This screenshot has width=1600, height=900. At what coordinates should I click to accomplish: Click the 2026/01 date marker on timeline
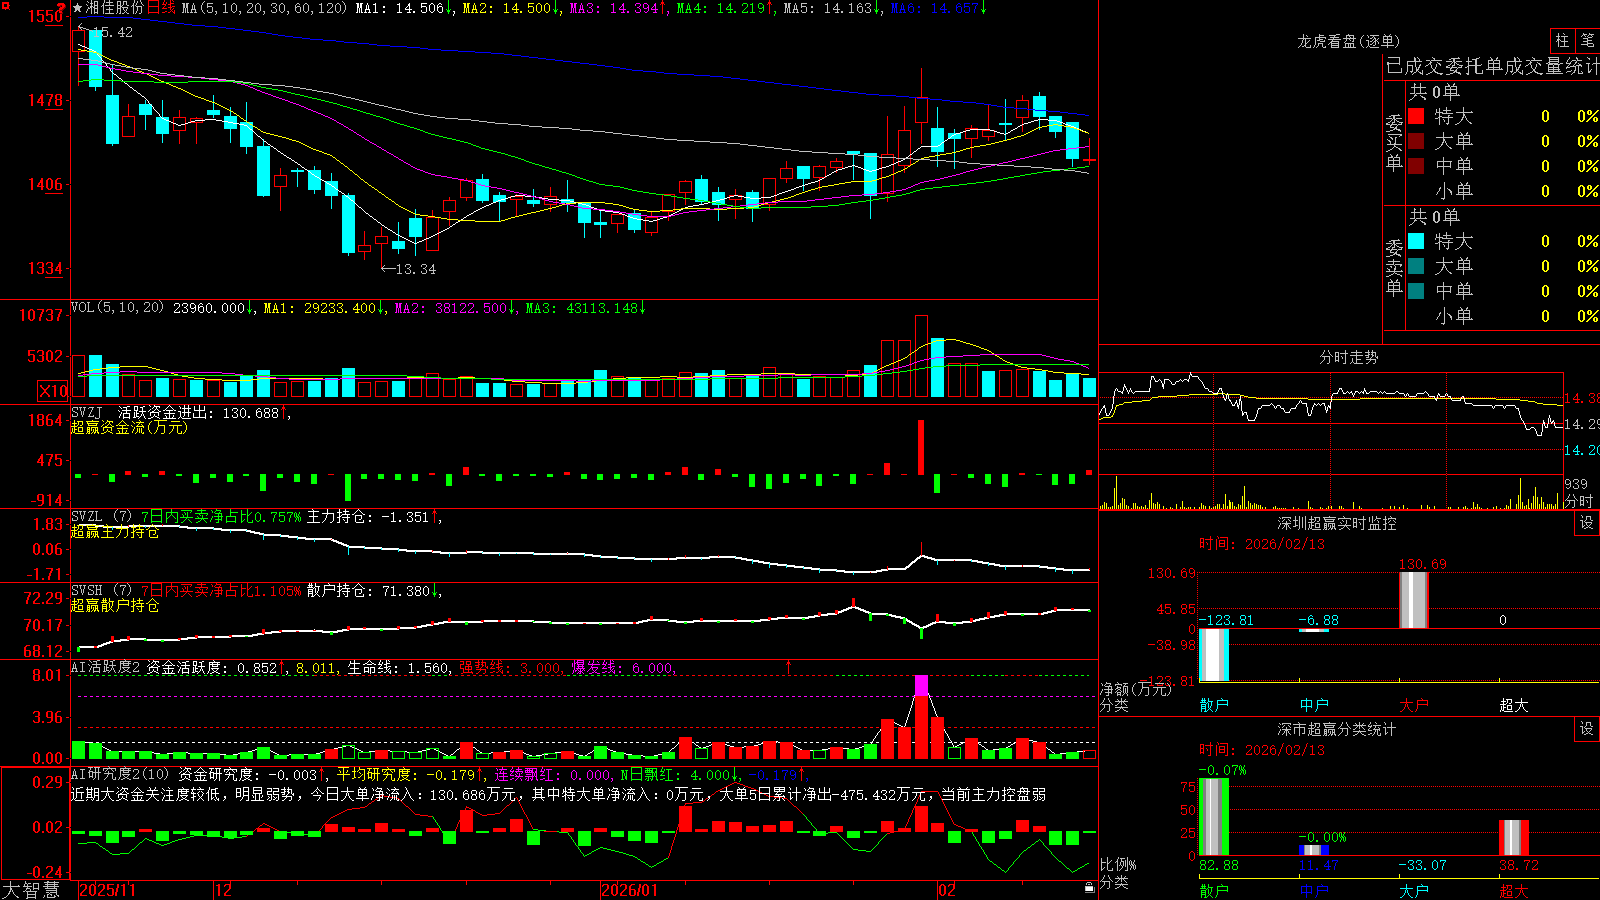[629, 890]
